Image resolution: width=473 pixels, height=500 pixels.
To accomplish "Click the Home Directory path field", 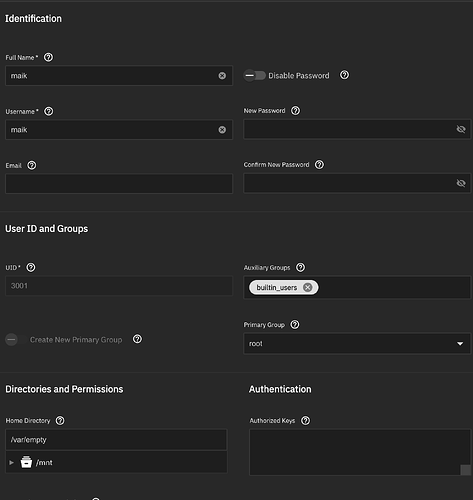I will pos(116,440).
